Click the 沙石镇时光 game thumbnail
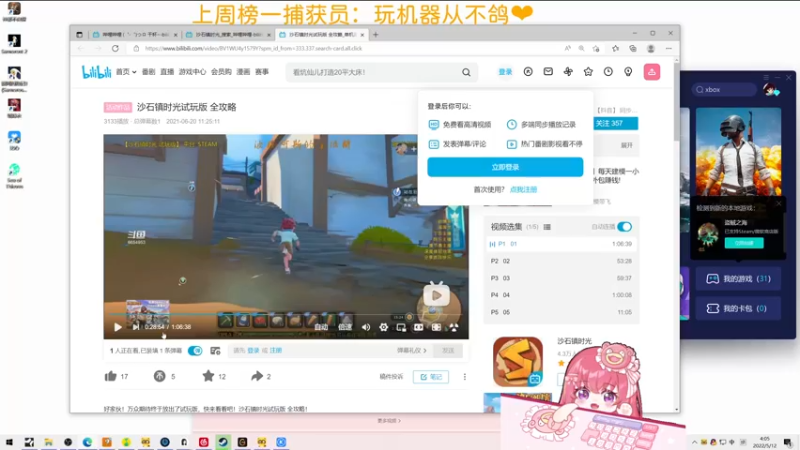Screen dimensions: 800x450 click(x=518, y=361)
